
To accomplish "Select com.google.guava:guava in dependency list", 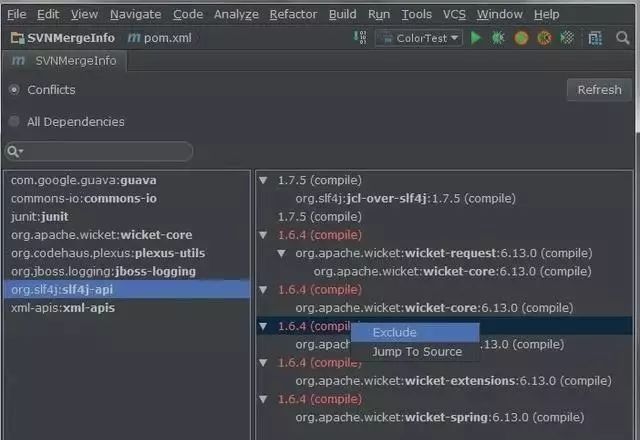I will pyautogui.click(x=83, y=180).
